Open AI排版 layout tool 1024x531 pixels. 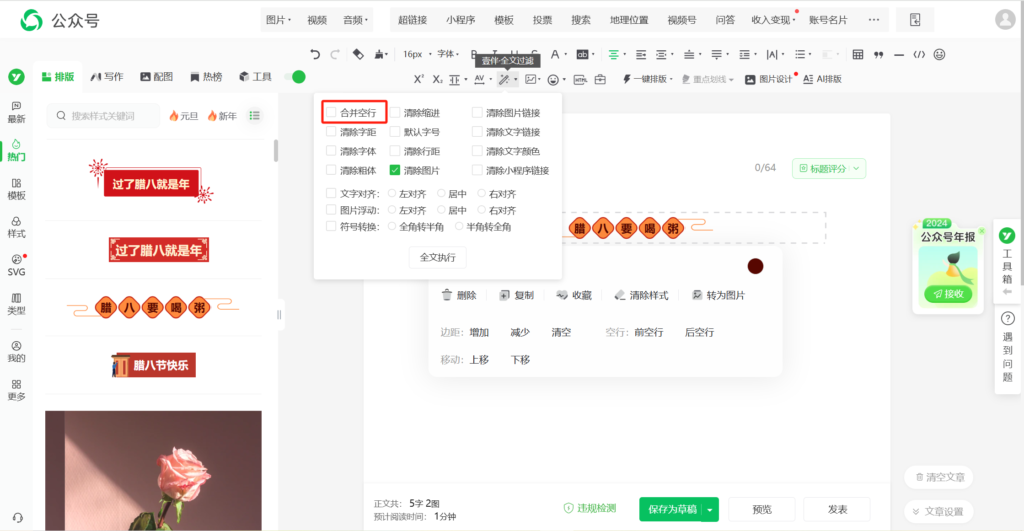coord(822,79)
